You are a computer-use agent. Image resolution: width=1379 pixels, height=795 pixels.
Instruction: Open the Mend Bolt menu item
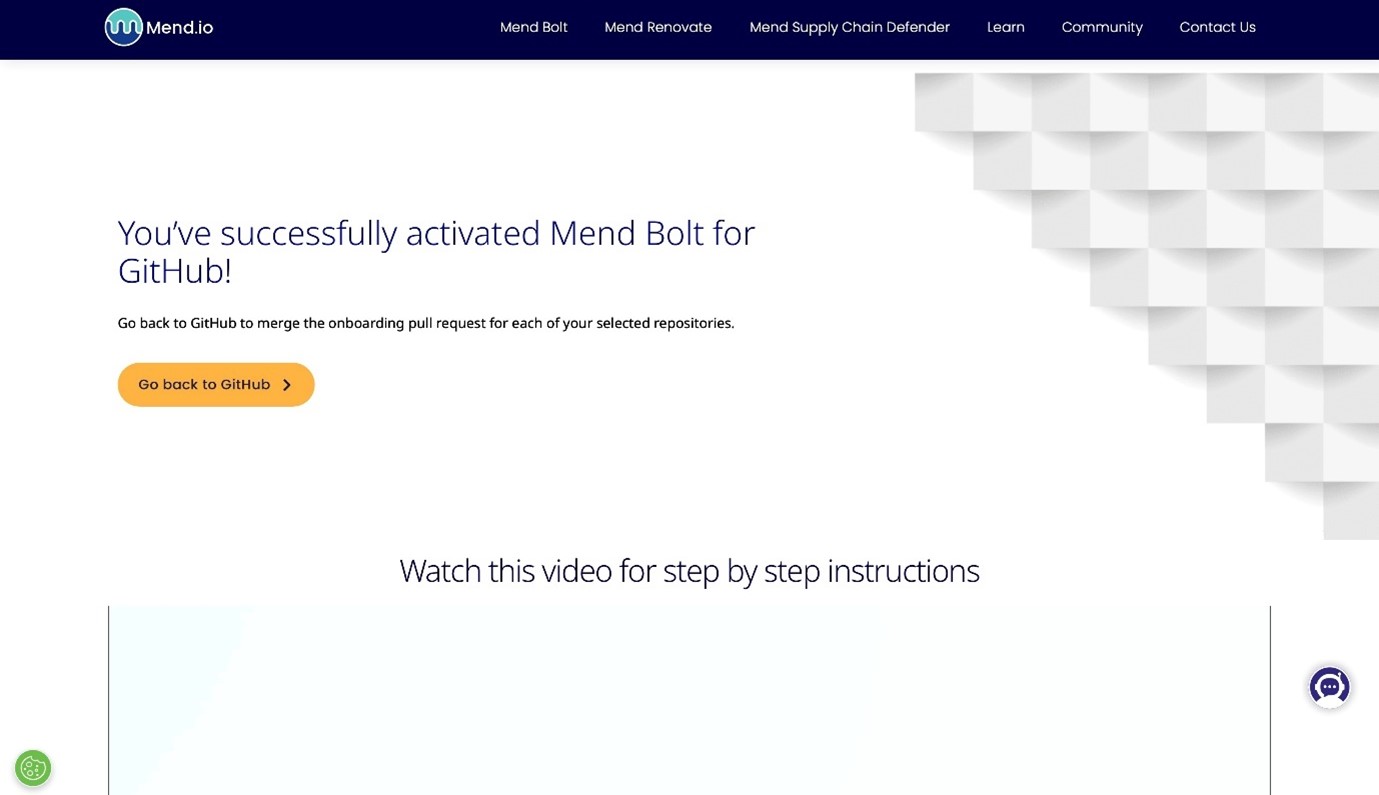pyautogui.click(x=533, y=27)
